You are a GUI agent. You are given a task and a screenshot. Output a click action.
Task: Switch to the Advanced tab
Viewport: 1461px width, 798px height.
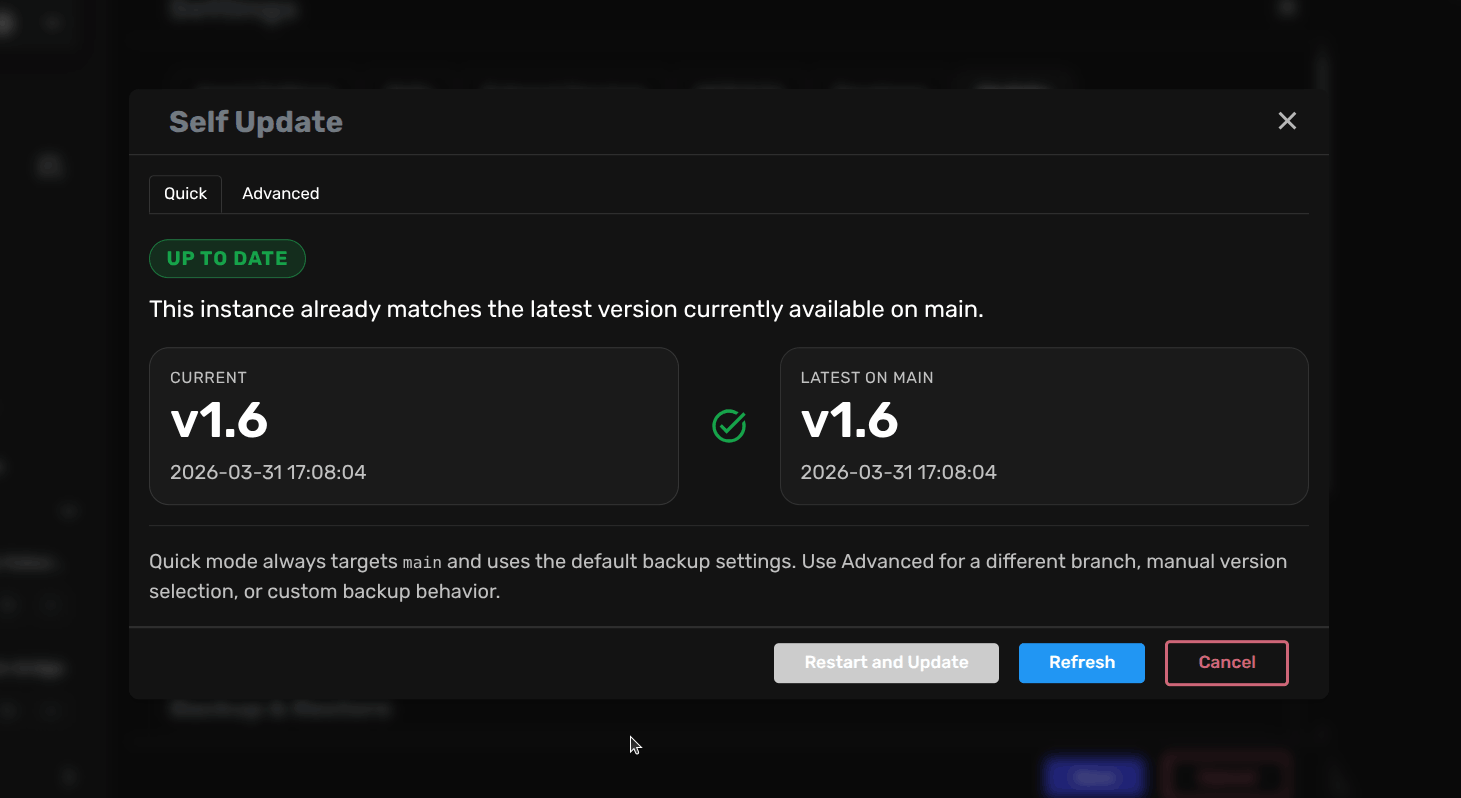pos(280,194)
